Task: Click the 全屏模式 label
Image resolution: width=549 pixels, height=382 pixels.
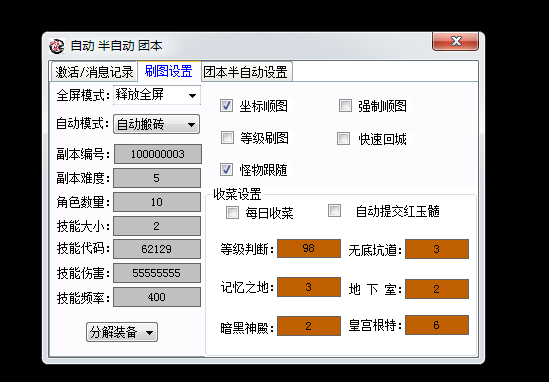Action: (x=83, y=95)
